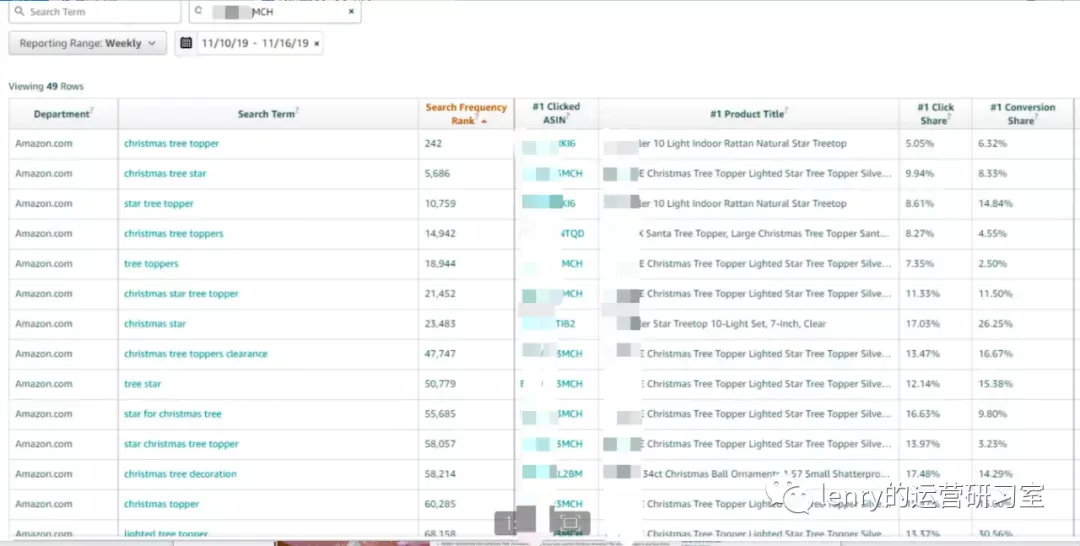Select rank value 58,214

[440, 474]
